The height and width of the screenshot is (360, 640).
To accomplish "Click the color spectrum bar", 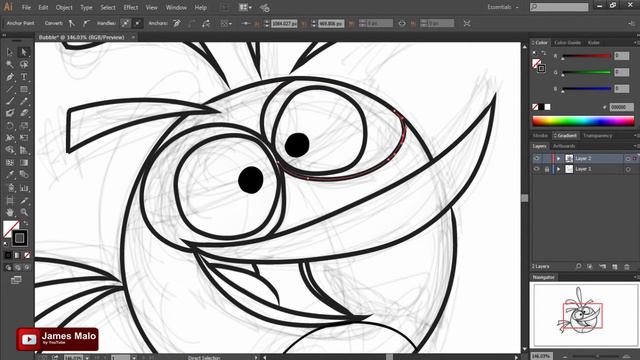I will point(583,121).
